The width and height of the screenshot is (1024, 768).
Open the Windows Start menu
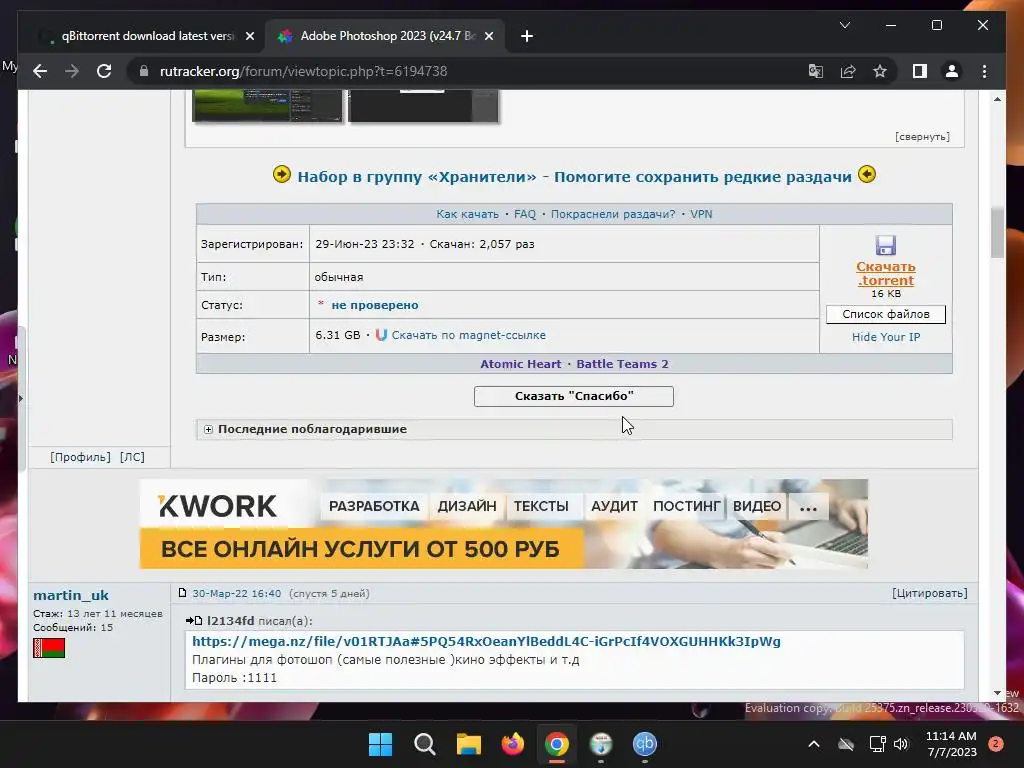pyautogui.click(x=380, y=744)
